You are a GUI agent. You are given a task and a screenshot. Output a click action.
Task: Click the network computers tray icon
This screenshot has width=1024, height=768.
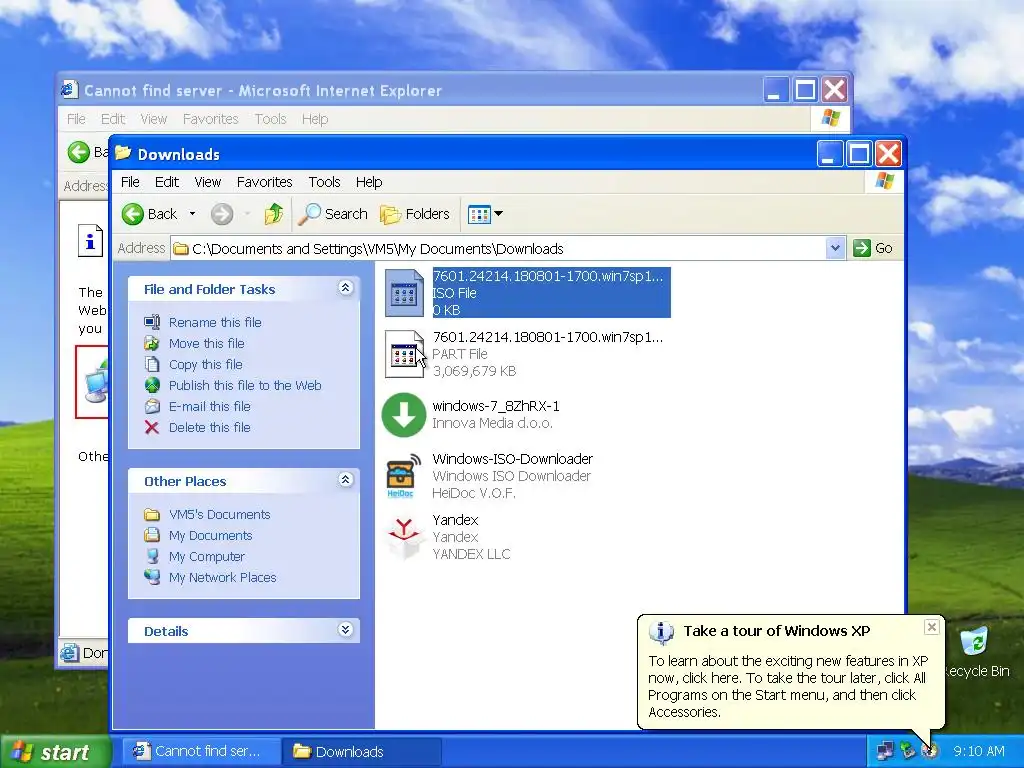tap(885, 751)
